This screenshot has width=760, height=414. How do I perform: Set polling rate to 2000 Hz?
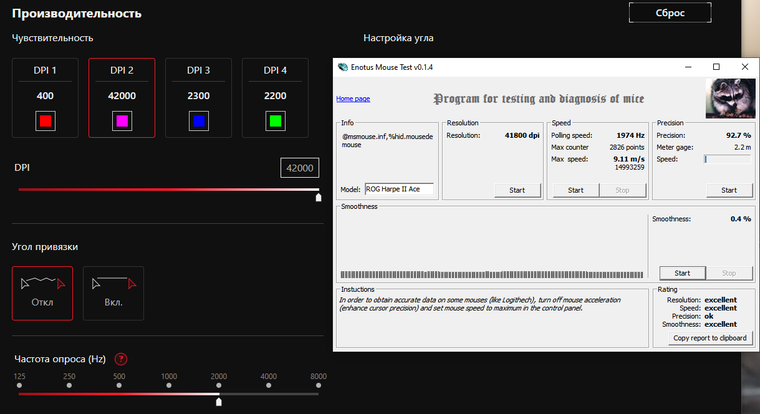[x=219, y=385]
